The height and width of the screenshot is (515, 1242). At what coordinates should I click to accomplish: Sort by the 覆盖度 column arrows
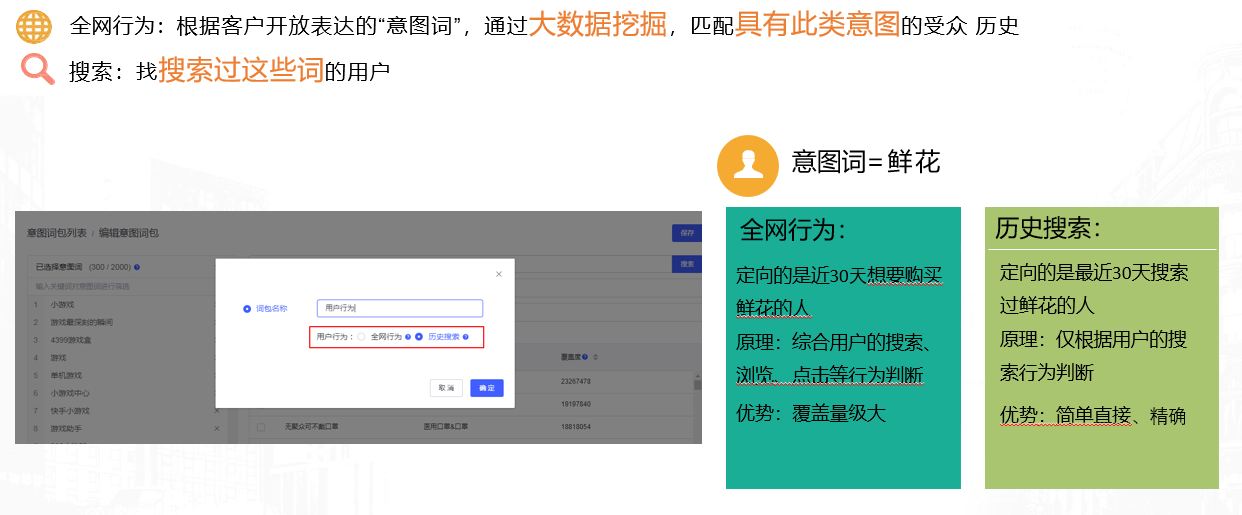595,356
